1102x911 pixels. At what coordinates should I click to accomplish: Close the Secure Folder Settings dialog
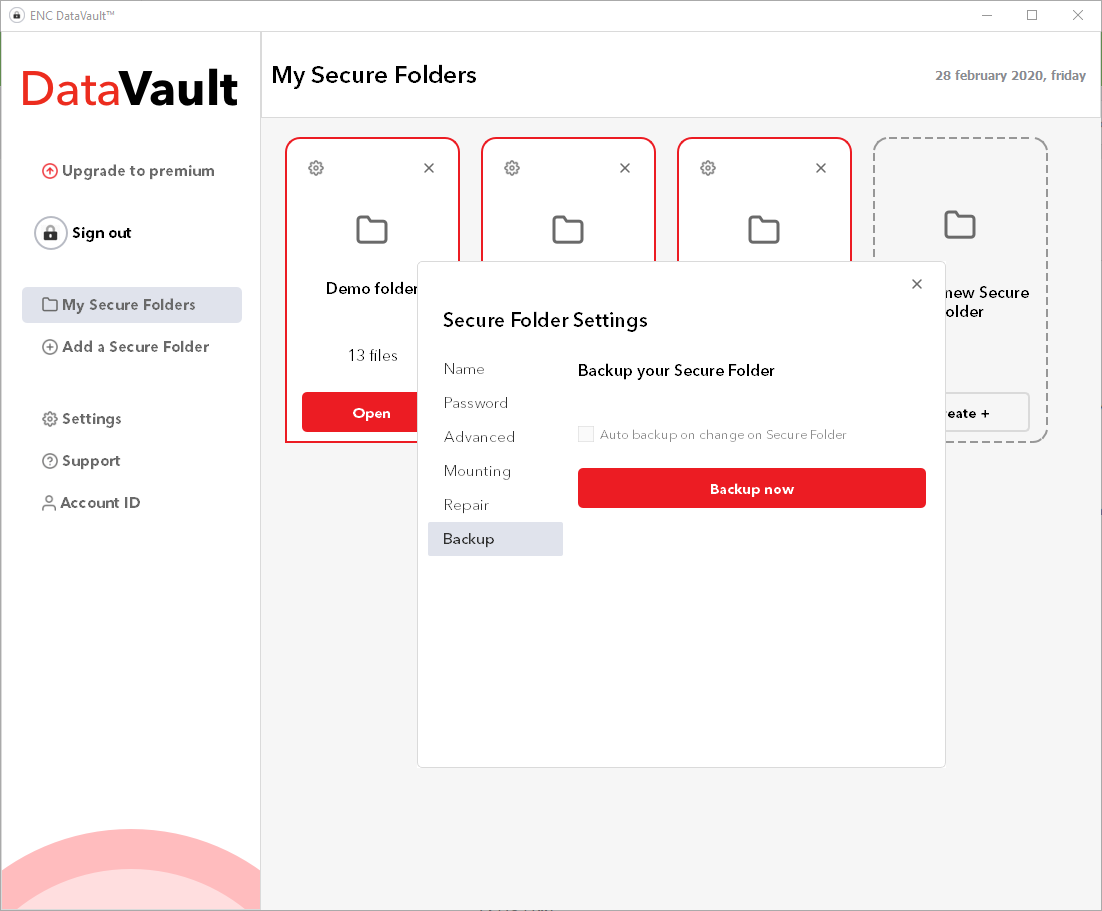(x=916, y=284)
